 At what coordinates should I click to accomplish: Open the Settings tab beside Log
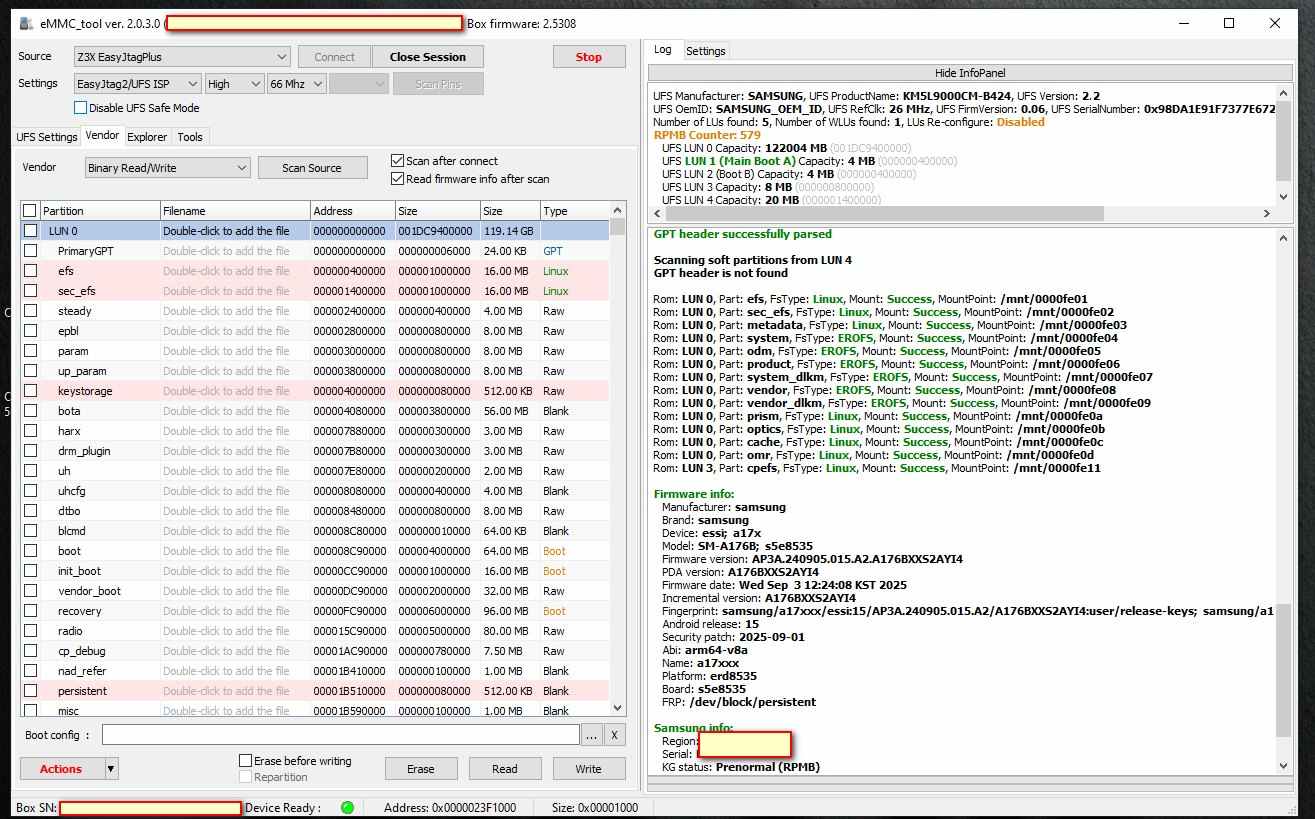coord(706,51)
